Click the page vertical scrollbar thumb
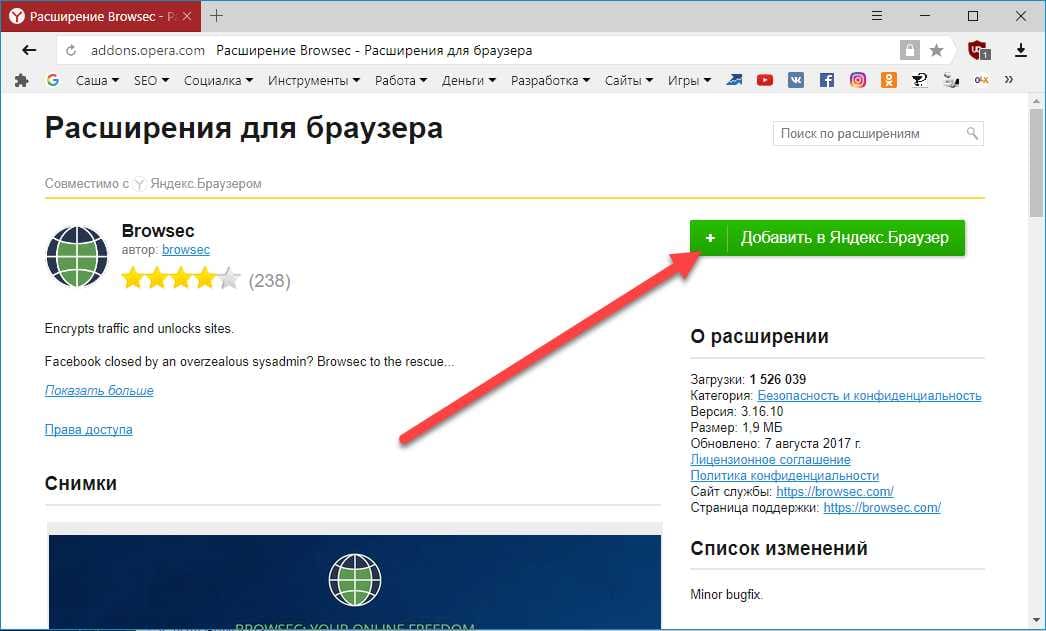 point(1035,163)
